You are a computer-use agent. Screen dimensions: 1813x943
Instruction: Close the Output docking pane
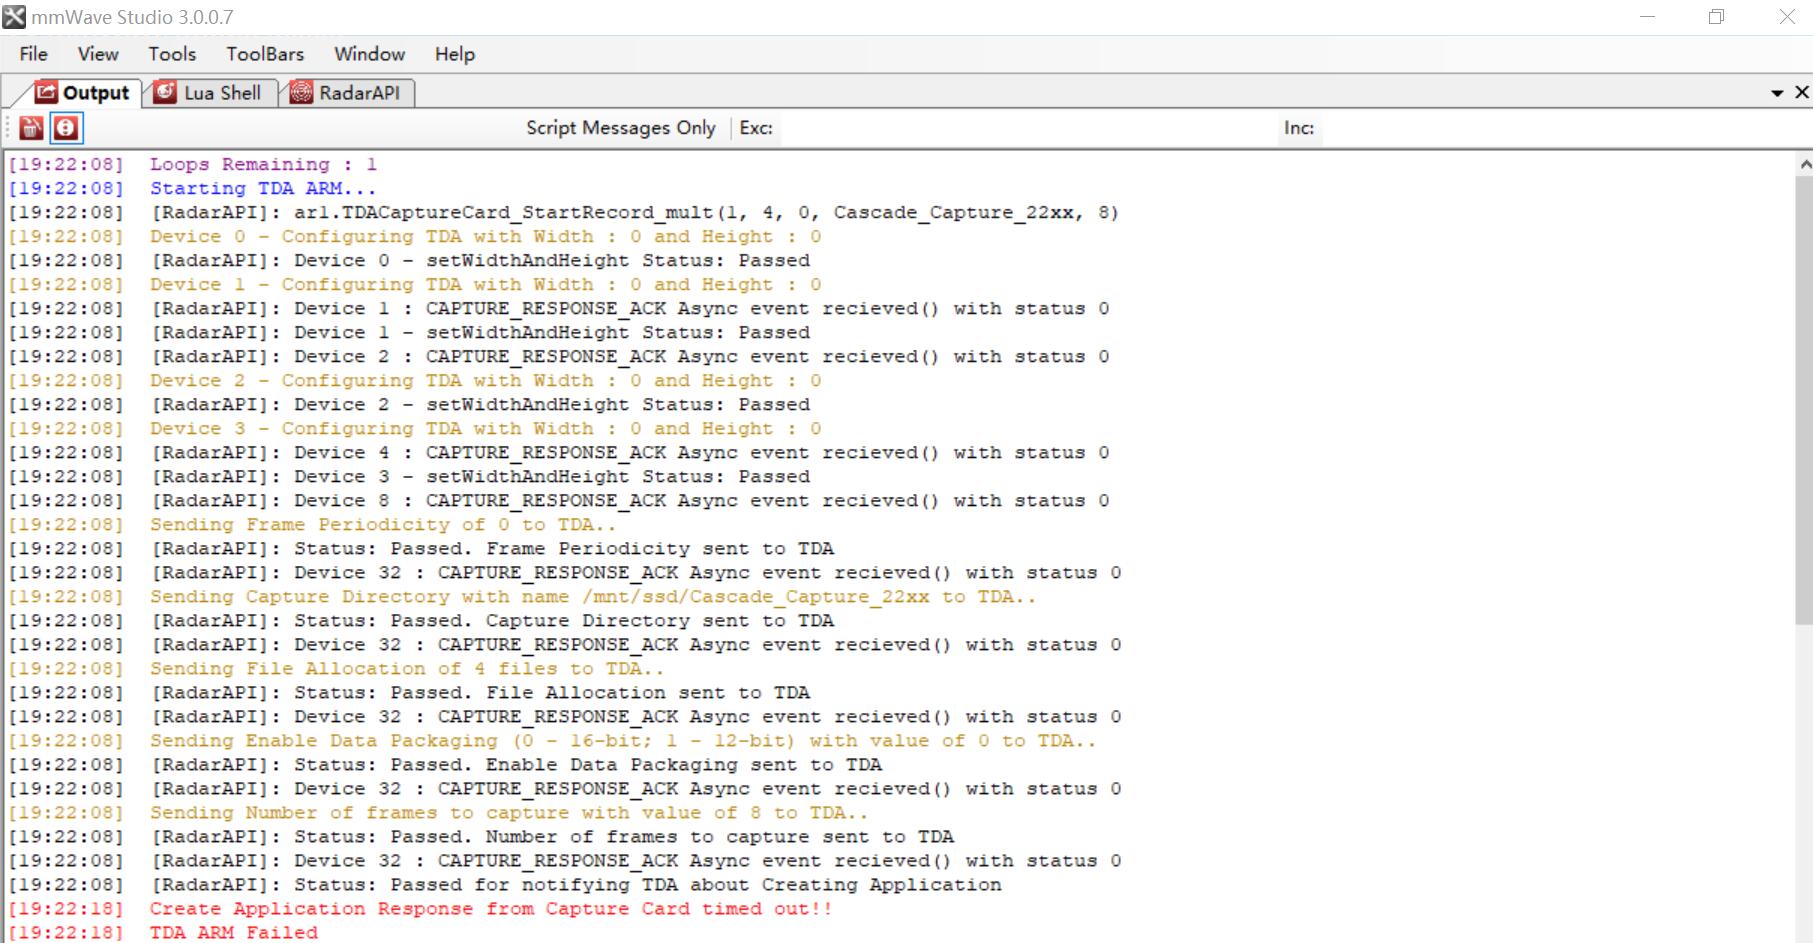pyautogui.click(x=1802, y=92)
